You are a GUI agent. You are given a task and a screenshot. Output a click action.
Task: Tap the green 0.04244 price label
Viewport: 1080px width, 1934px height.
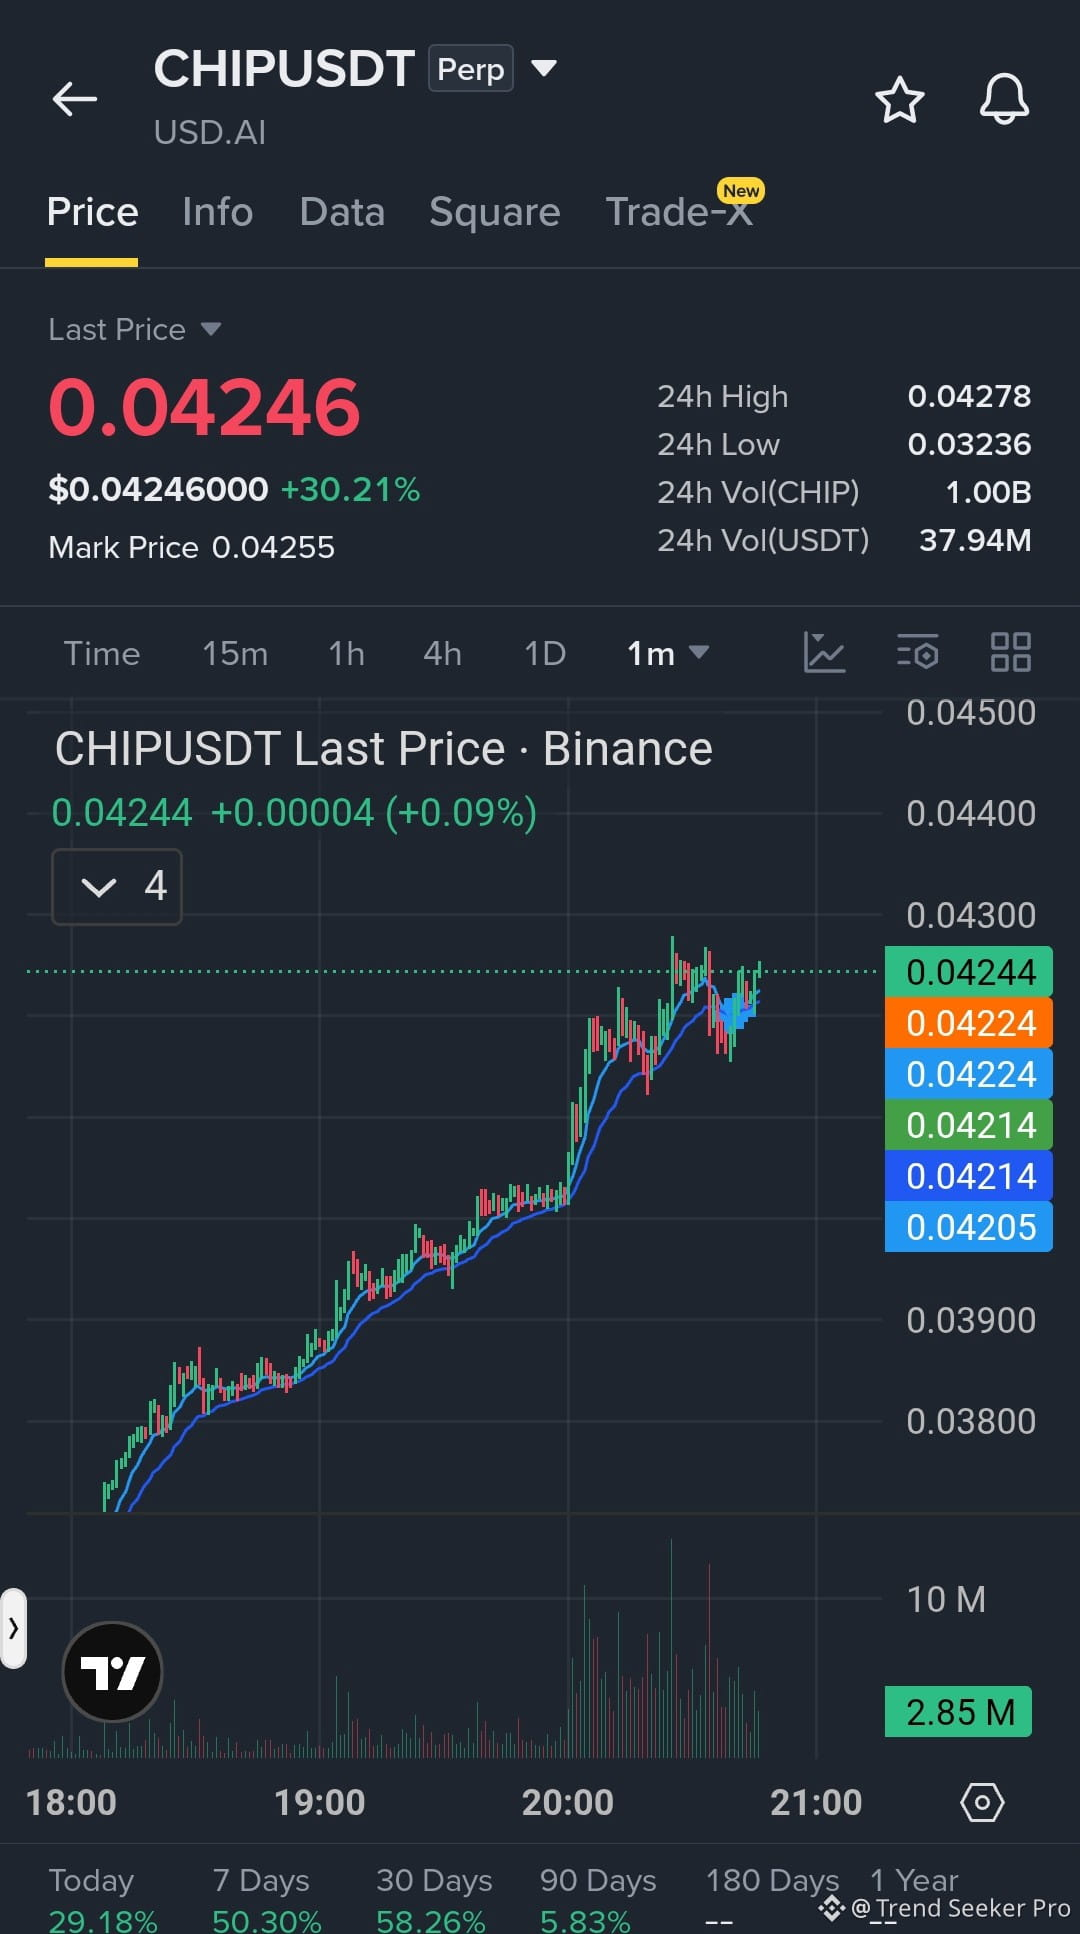click(969, 971)
